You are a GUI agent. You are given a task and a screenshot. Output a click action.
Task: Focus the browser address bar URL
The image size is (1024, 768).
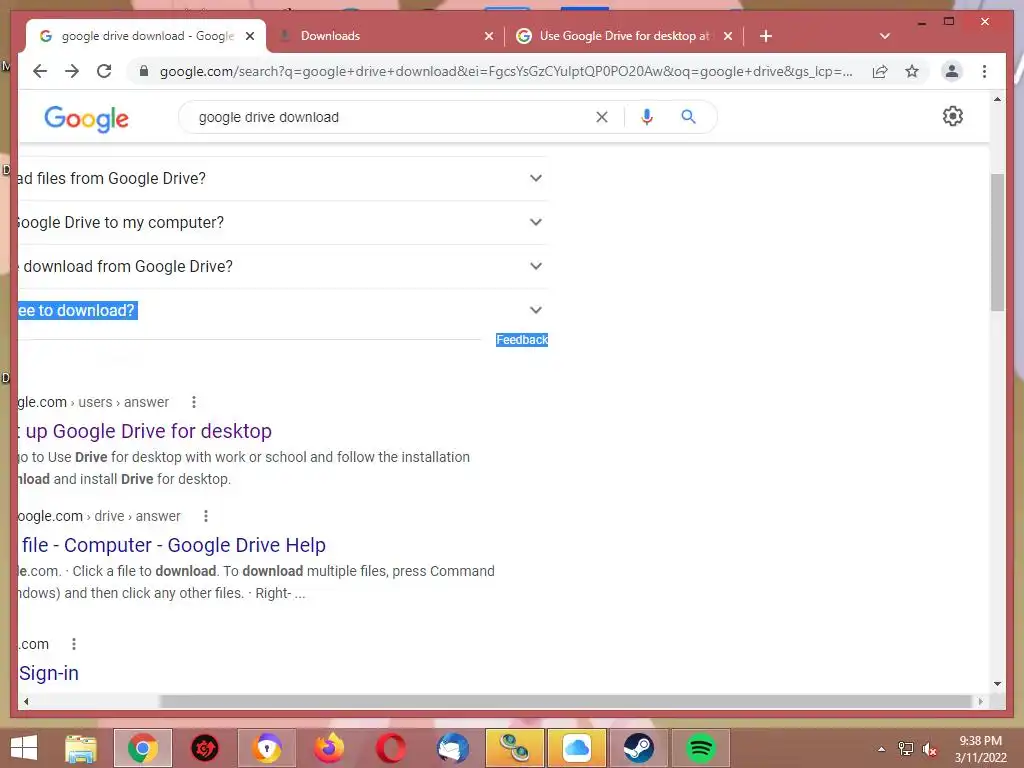click(506, 71)
